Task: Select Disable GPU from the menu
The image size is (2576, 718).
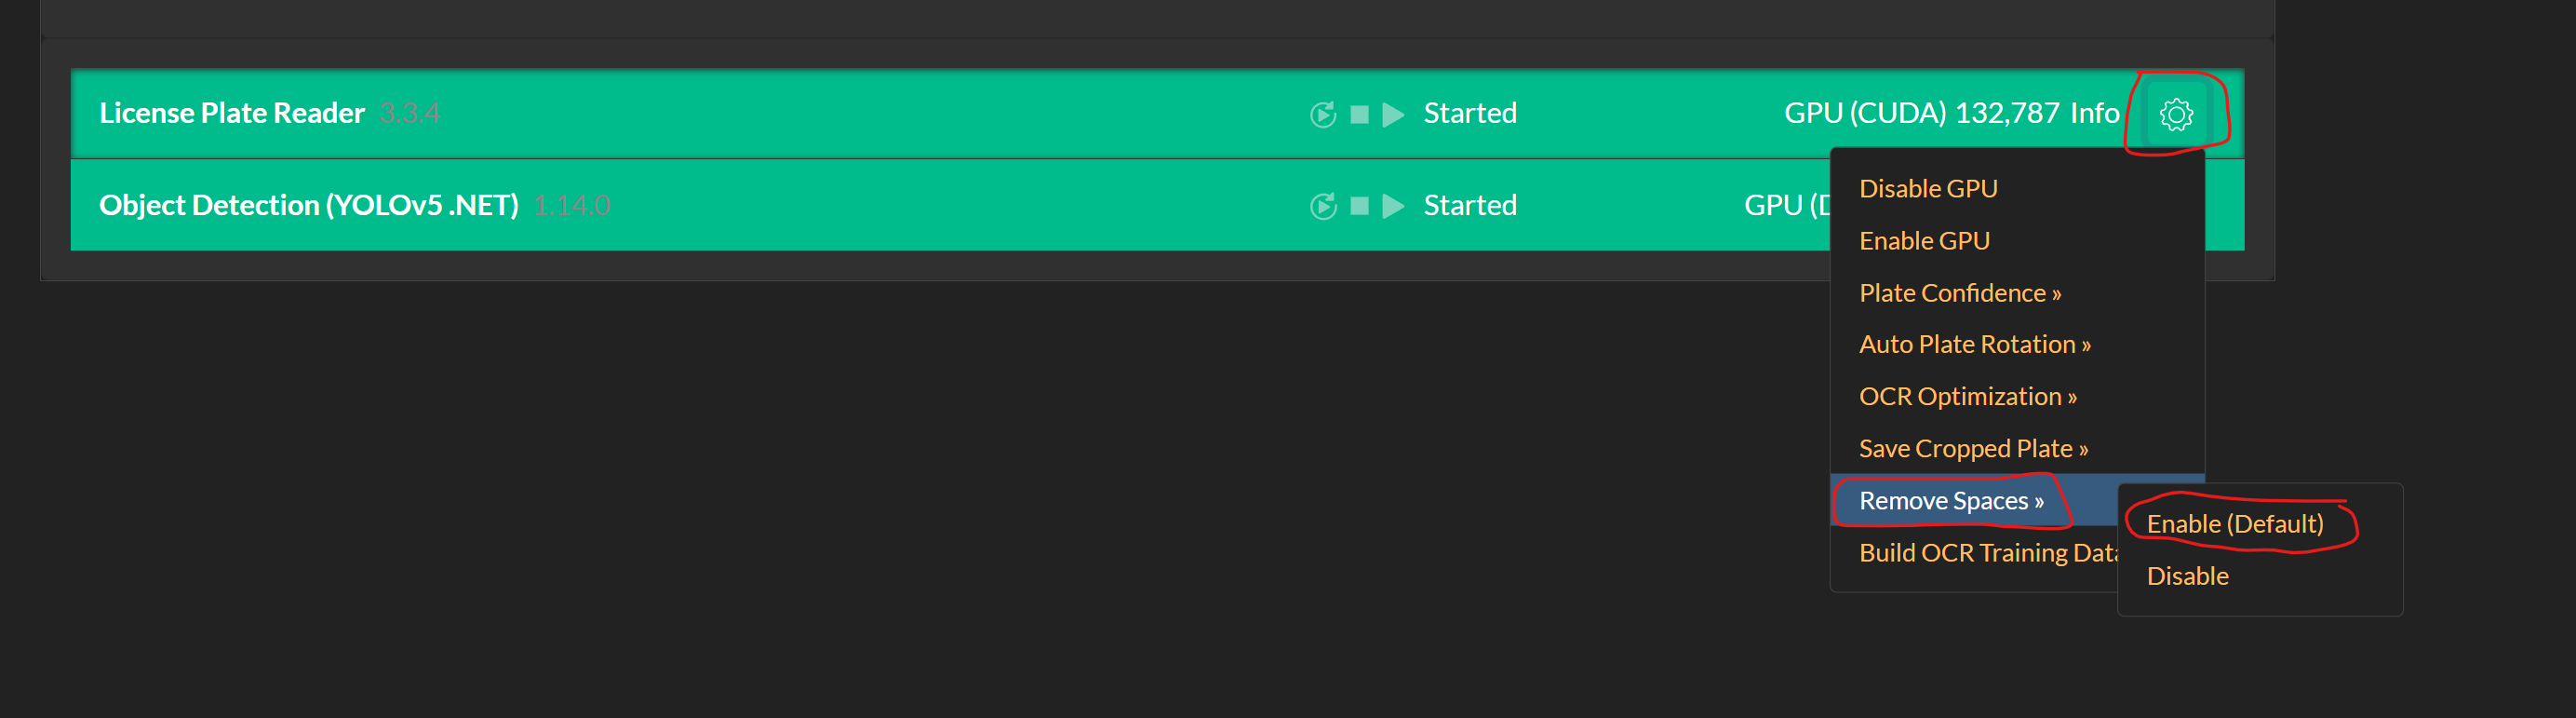Action: (x=1927, y=189)
